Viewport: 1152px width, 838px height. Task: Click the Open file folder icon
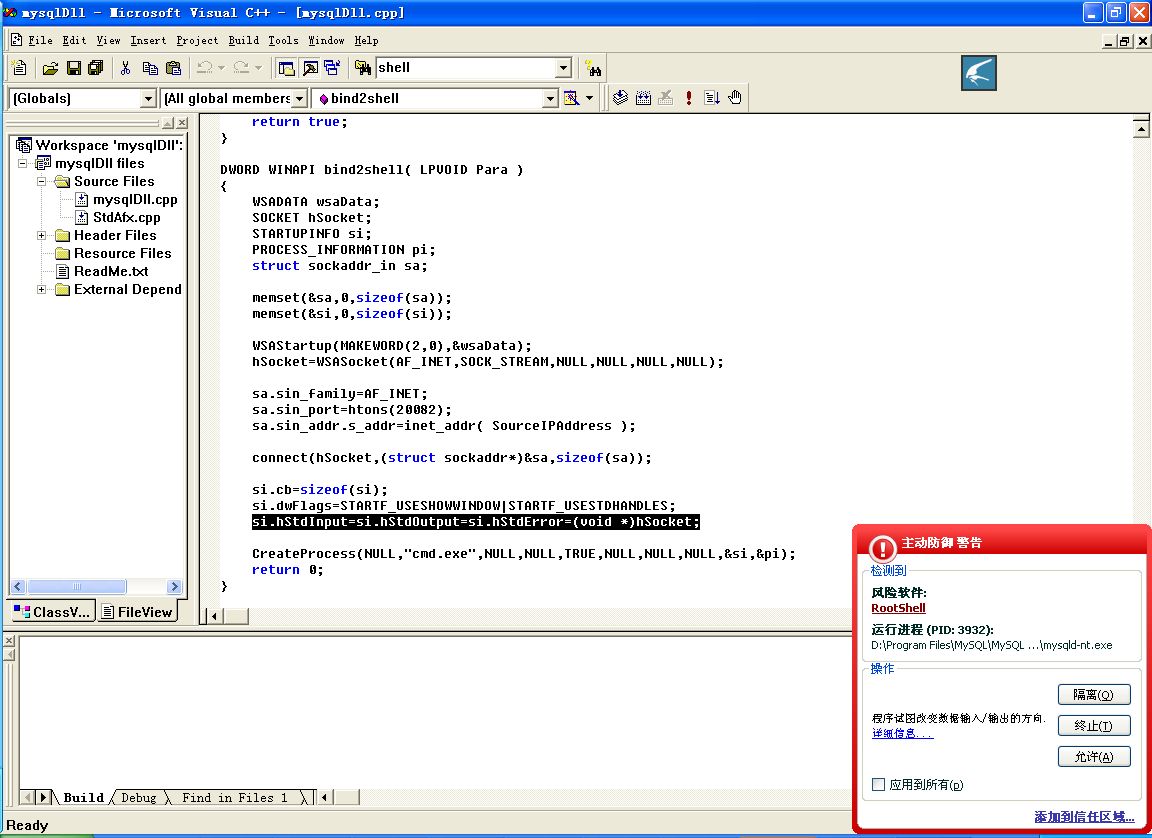pyautogui.click(x=50, y=68)
